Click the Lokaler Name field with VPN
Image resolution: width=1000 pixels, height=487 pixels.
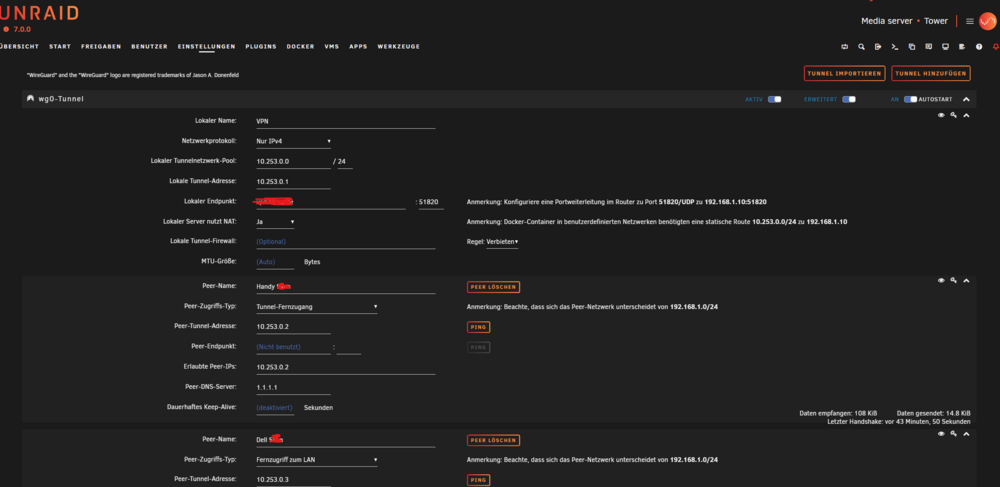[345, 121]
